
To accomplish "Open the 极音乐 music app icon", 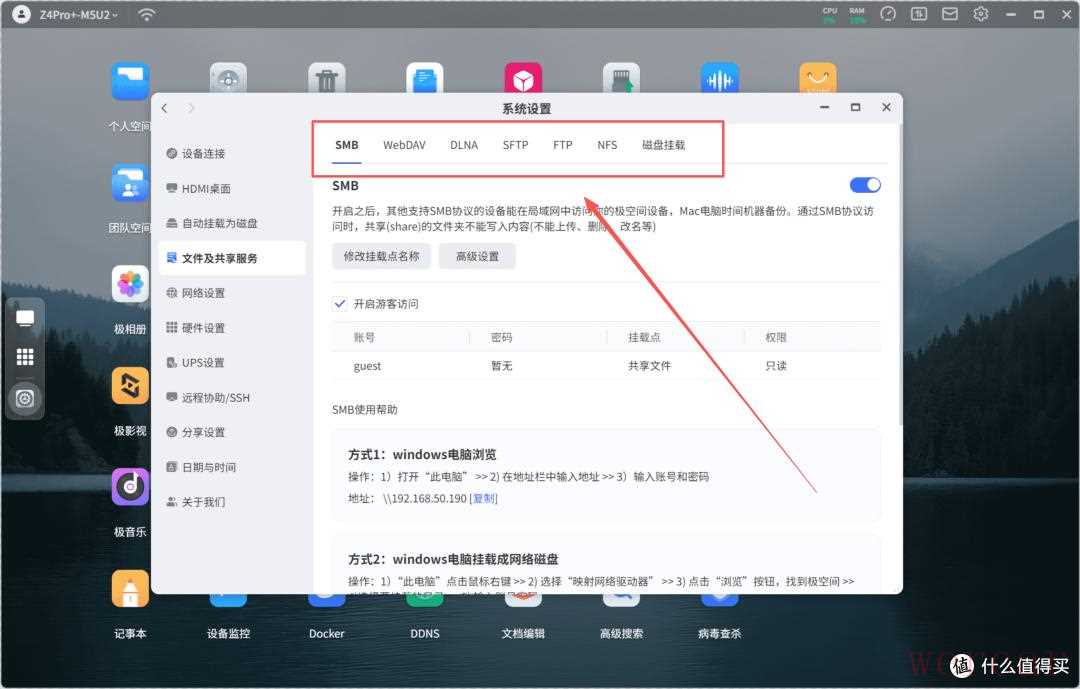I will coord(130,487).
